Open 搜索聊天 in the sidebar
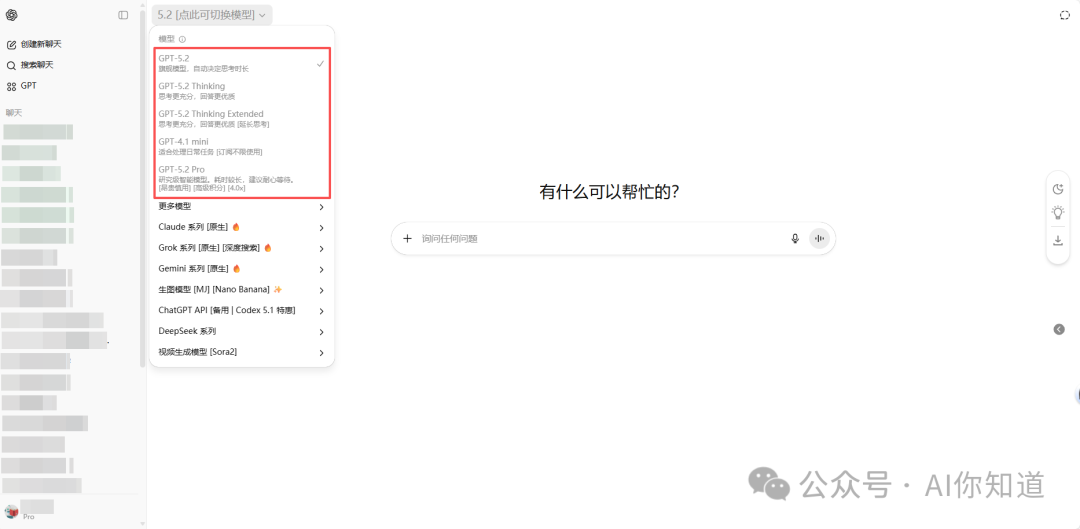Image resolution: width=1080 pixels, height=529 pixels. [x=36, y=65]
